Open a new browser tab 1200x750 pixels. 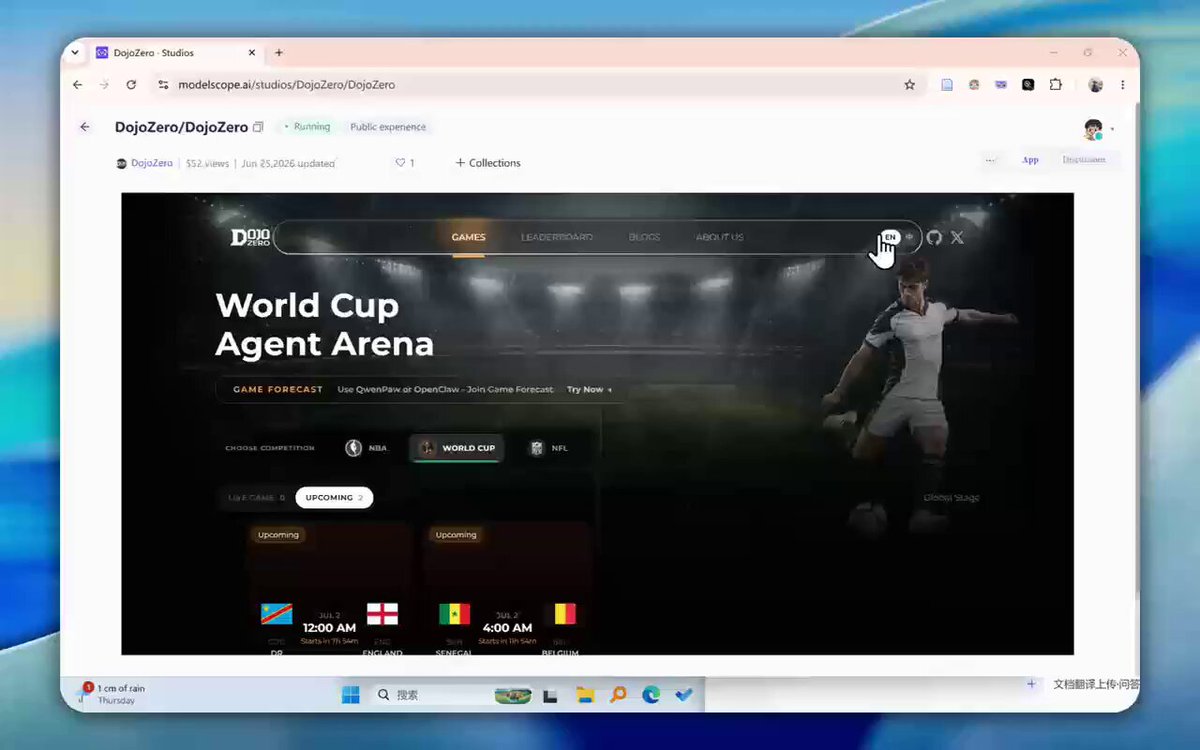(279, 53)
